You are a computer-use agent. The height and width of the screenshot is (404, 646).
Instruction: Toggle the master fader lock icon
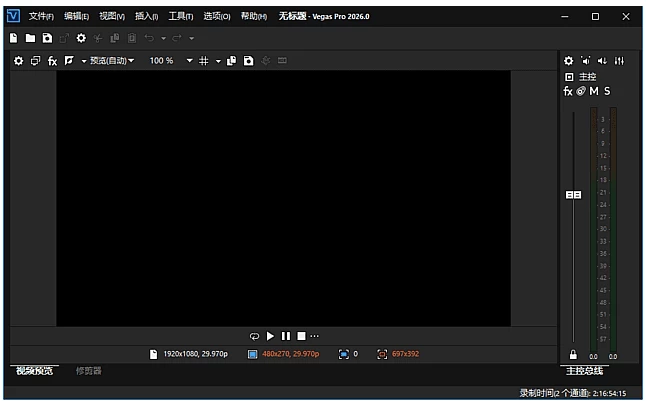pyautogui.click(x=573, y=354)
